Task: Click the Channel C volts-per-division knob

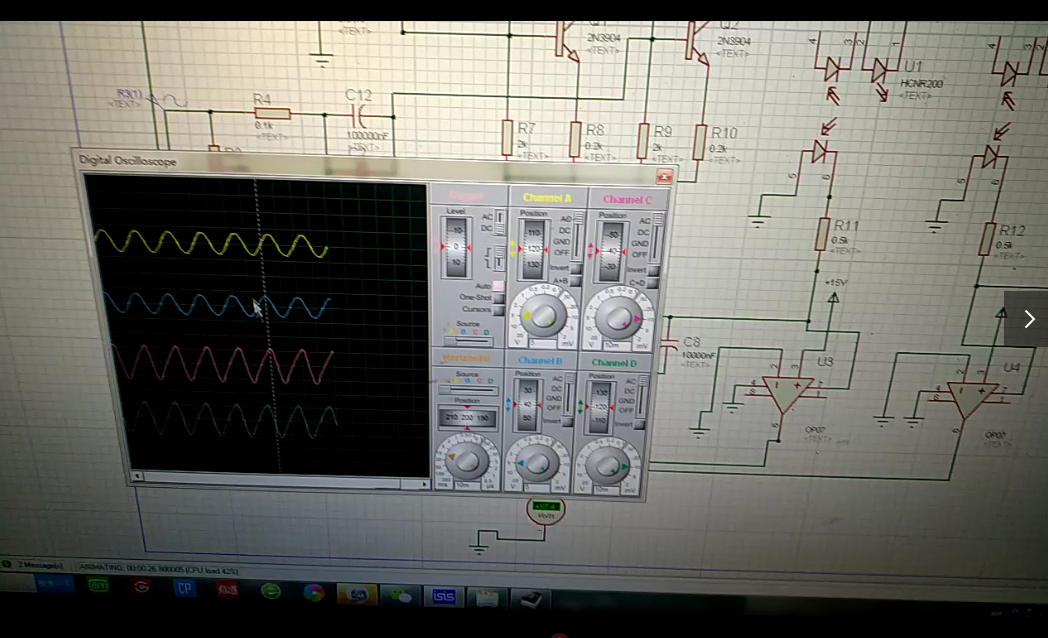Action: click(x=619, y=317)
